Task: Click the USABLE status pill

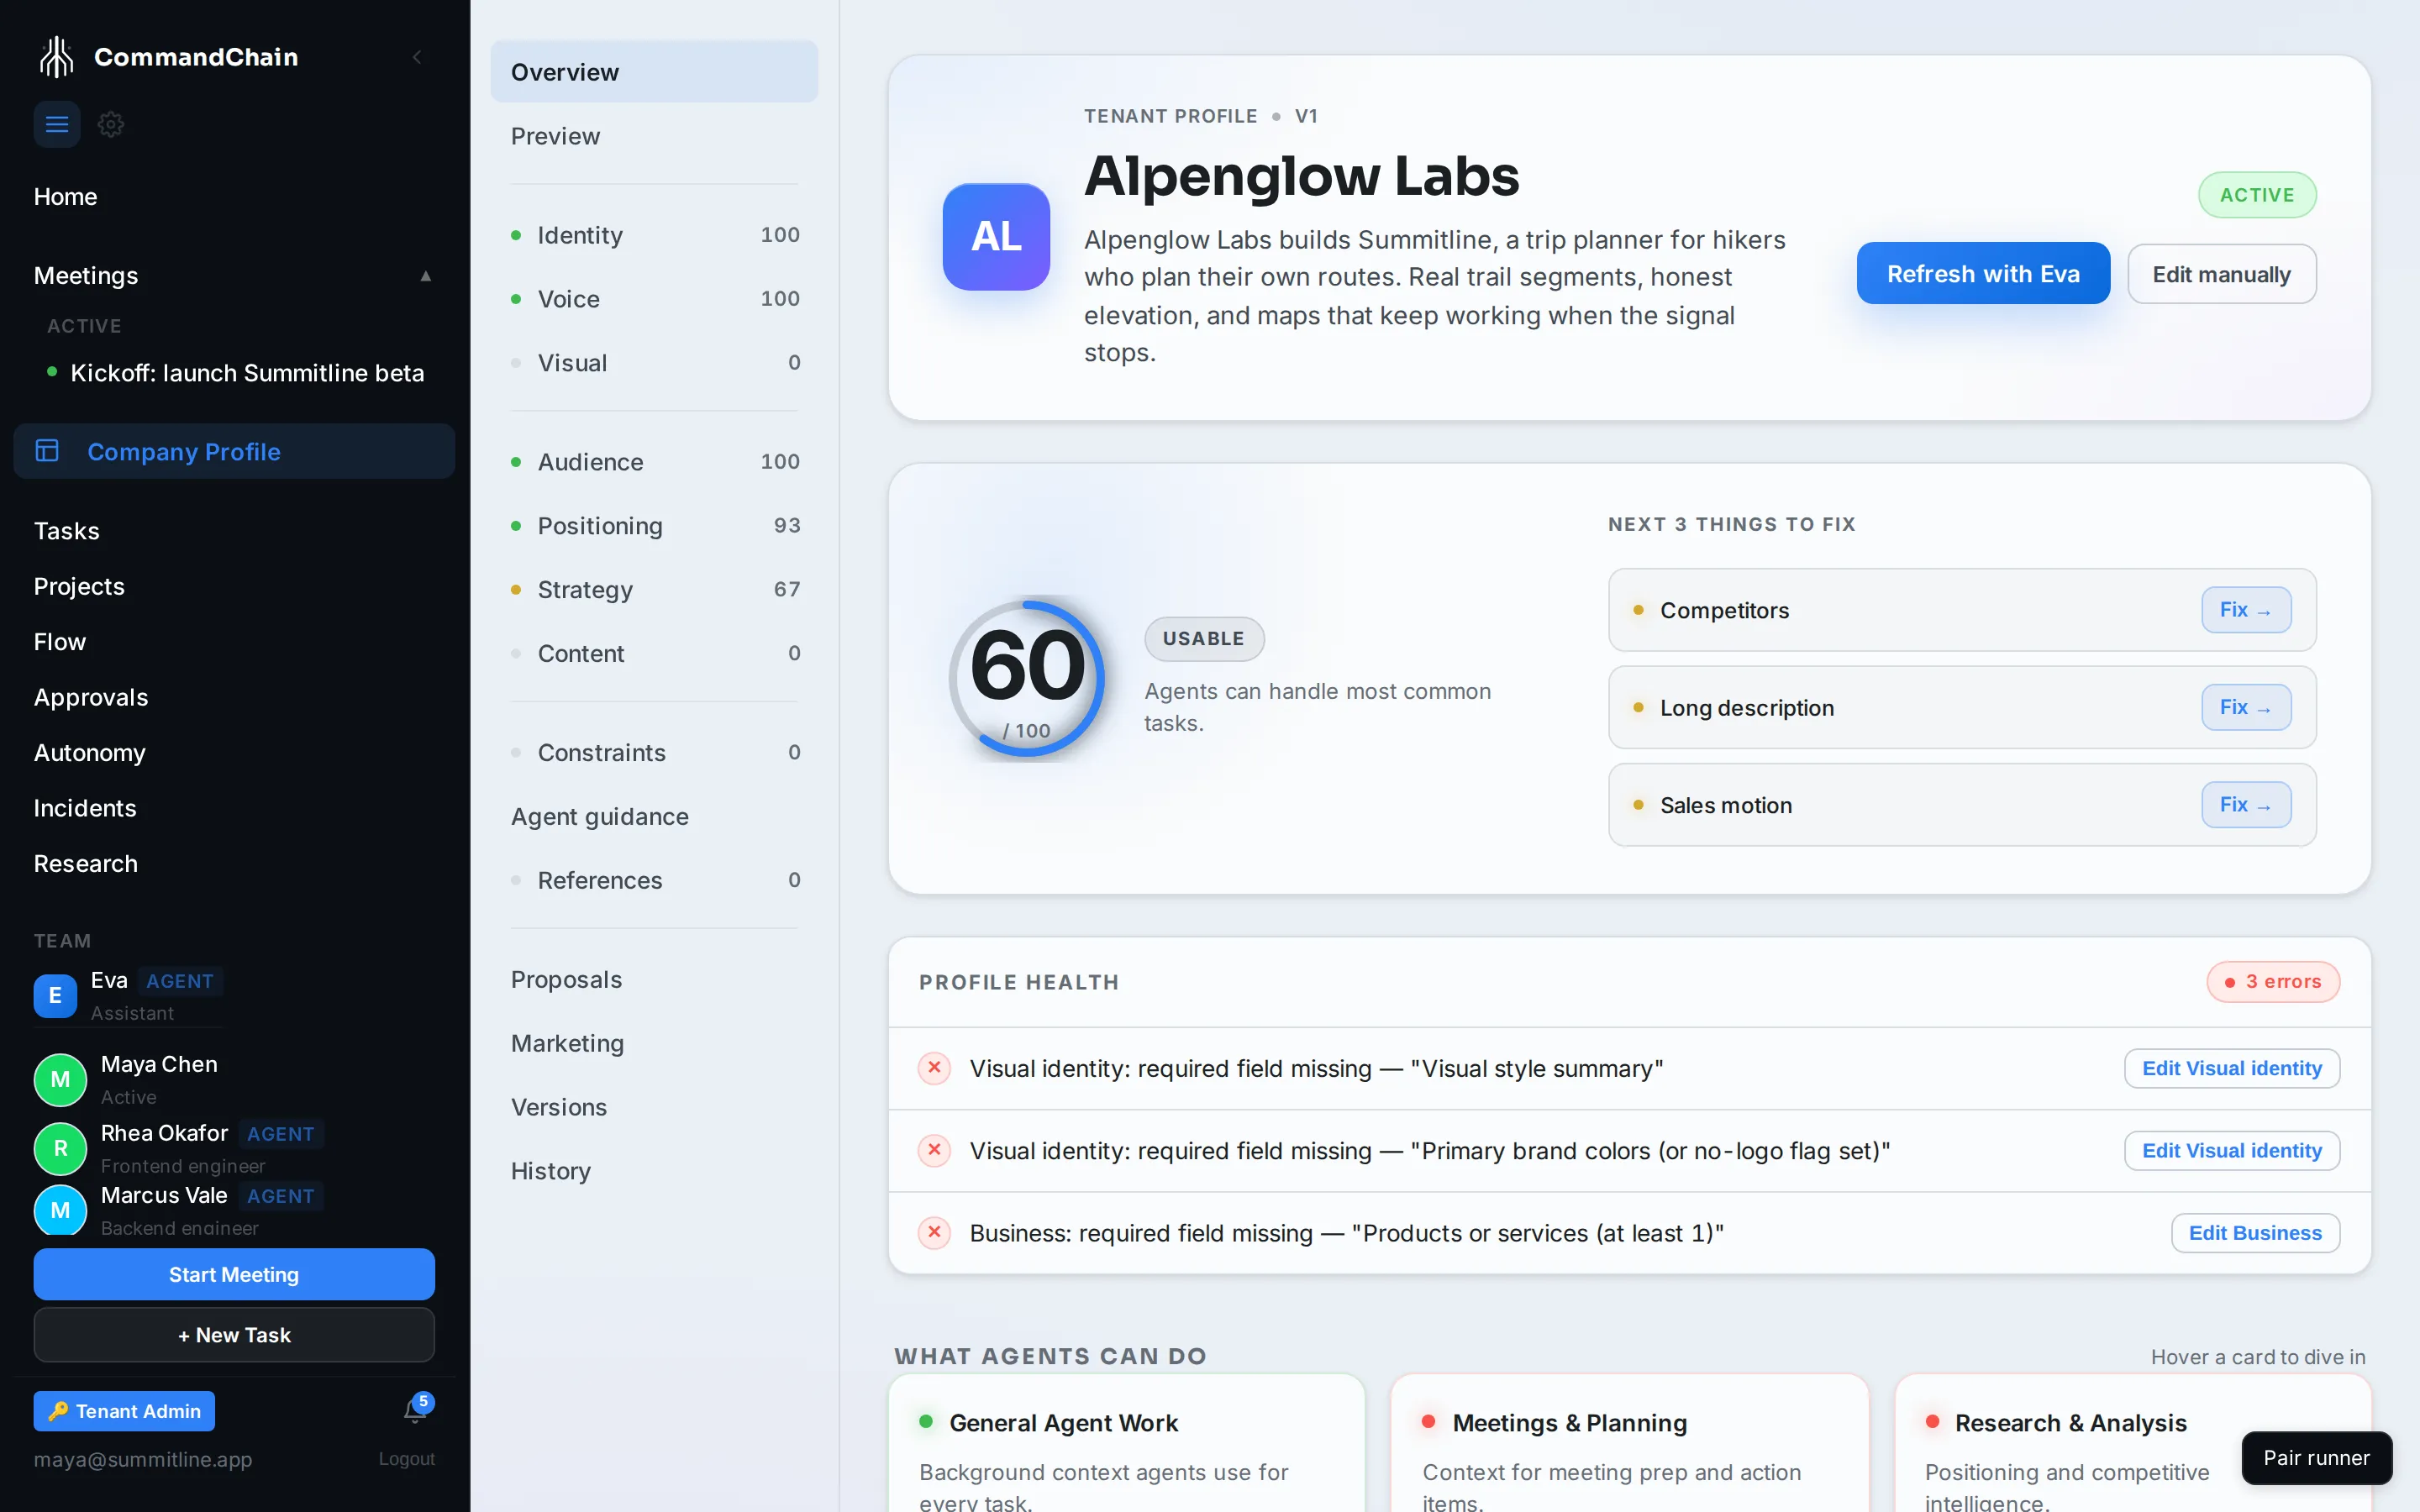Action: 1204,639
